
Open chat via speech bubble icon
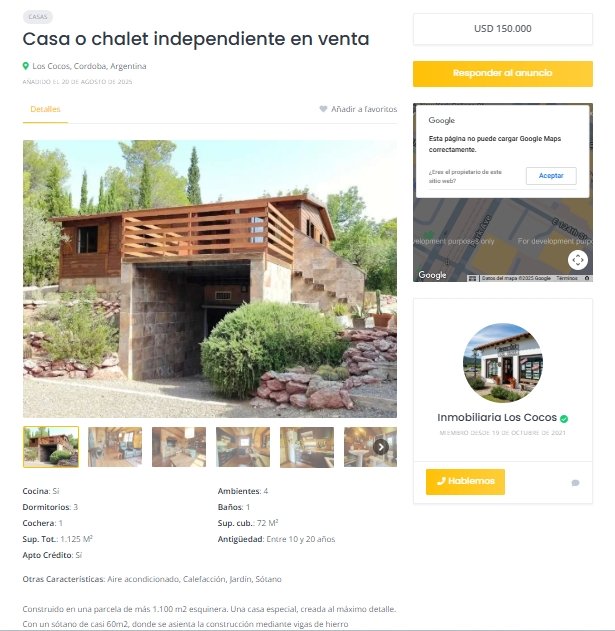pyautogui.click(x=576, y=483)
